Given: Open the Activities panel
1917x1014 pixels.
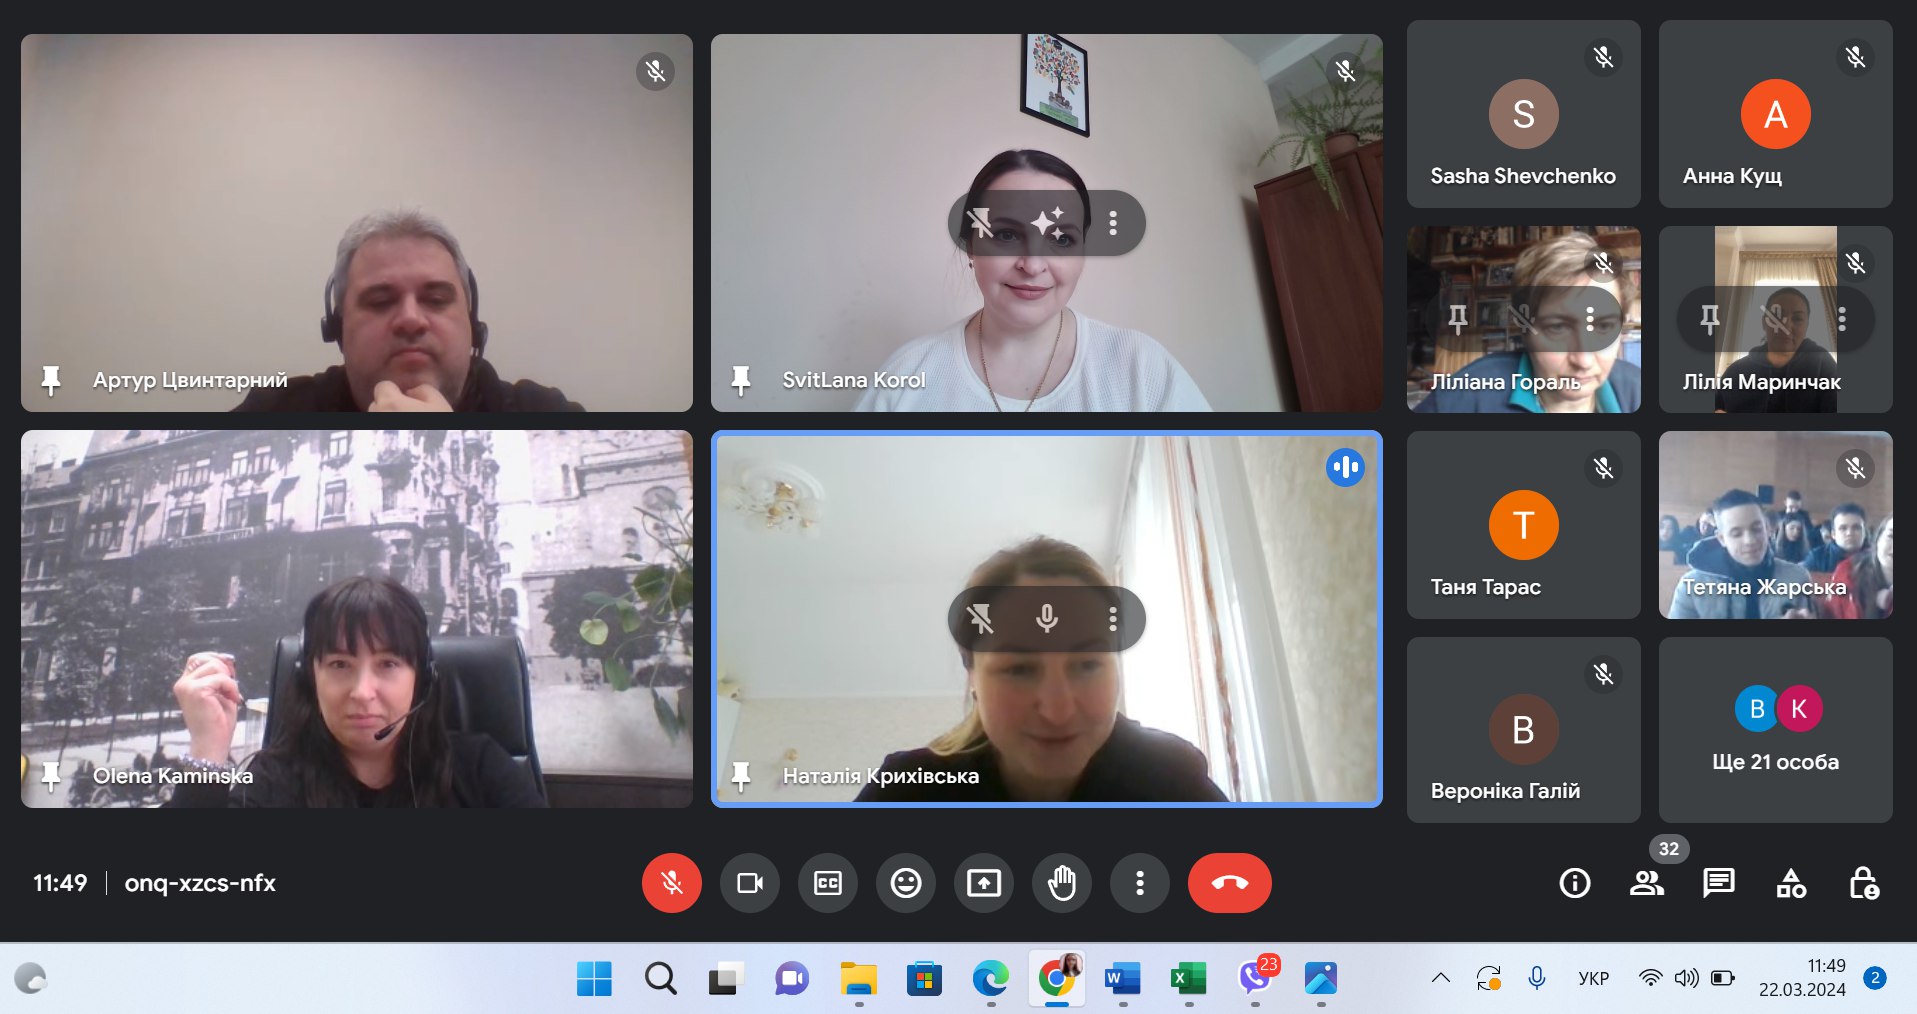Looking at the screenshot, I should (x=1791, y=883).
